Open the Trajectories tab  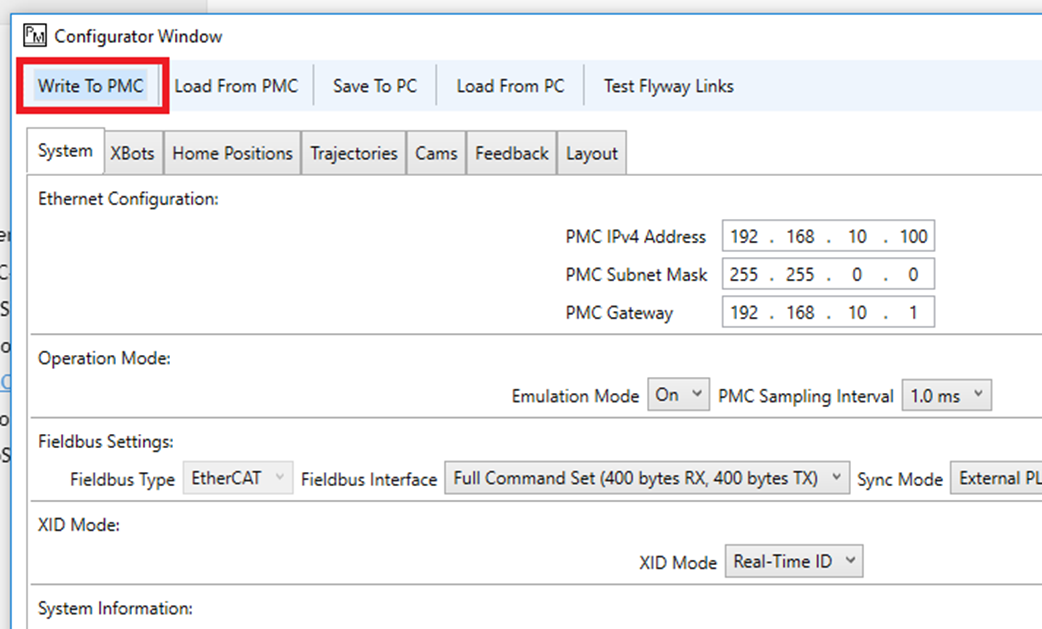click(353, 153)
